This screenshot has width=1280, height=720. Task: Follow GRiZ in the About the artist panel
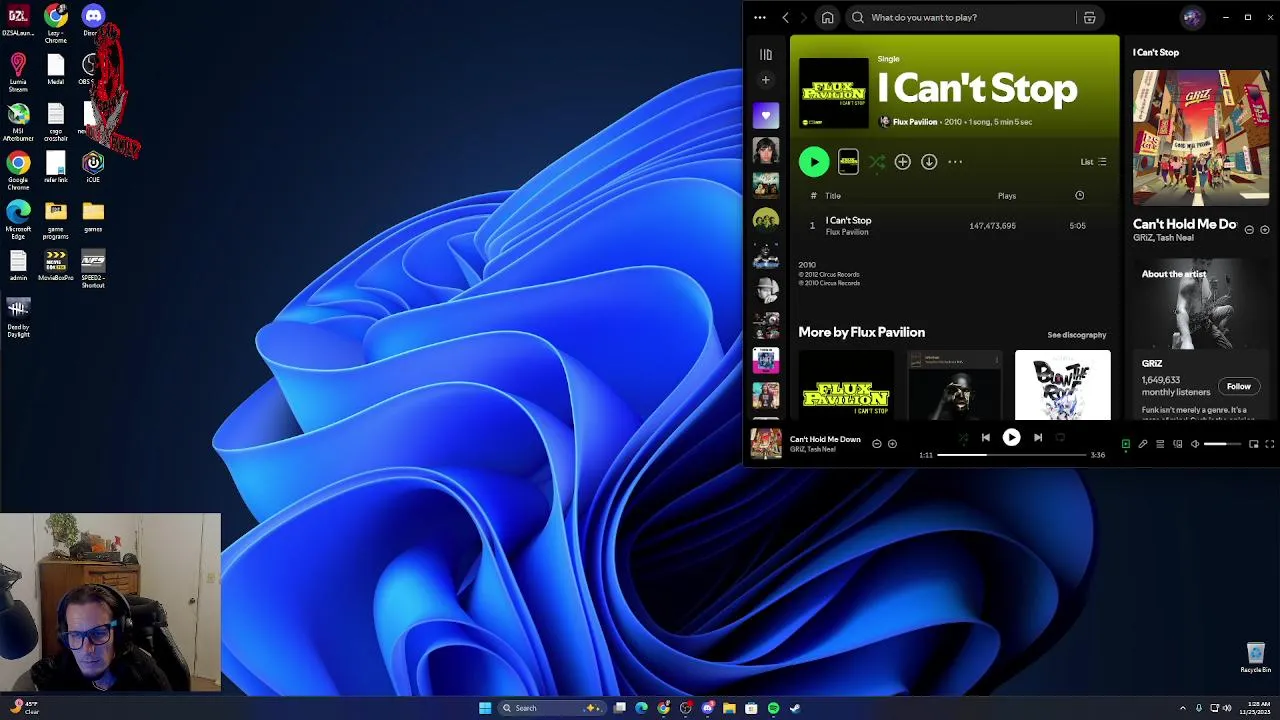1239,387
